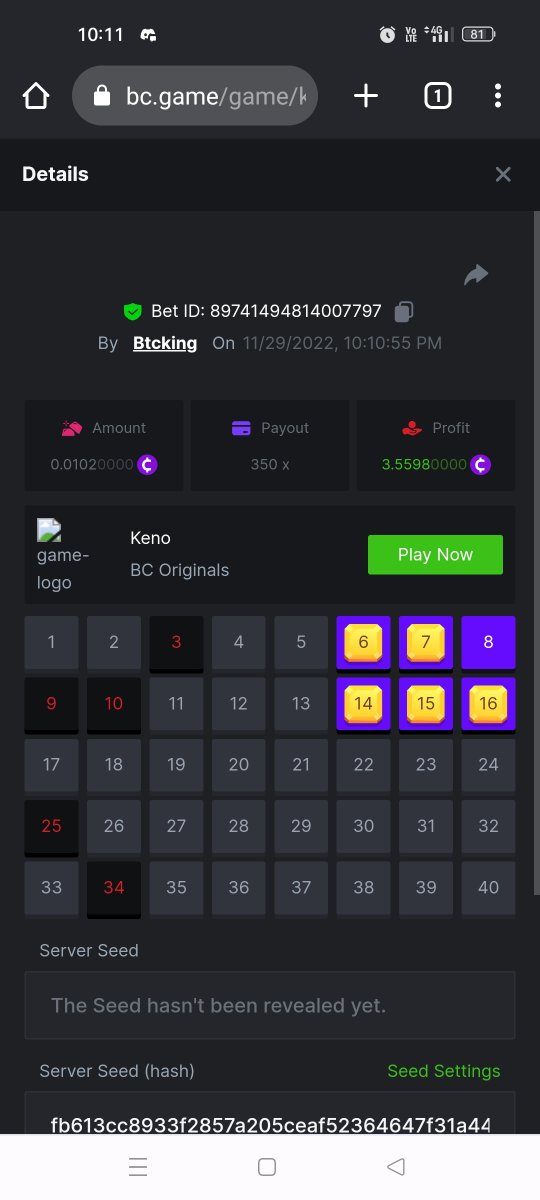Select Keno tile number 8
The image size is (540, 1200).
click(488, 642)
